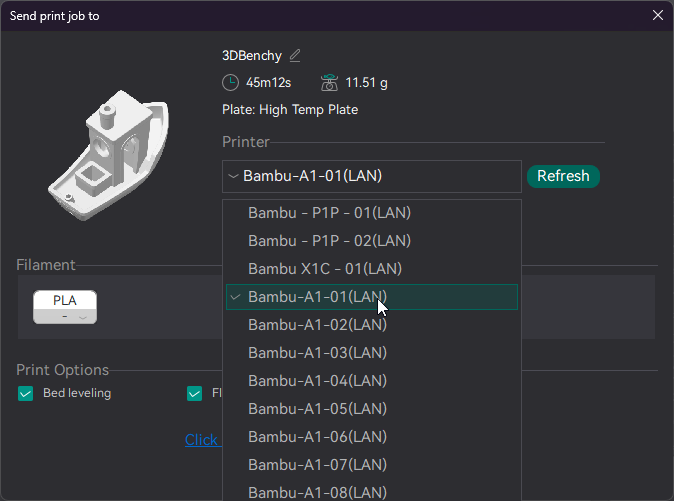
Task: Click the 45m12s print time value
Action: [x=269, y=82]
